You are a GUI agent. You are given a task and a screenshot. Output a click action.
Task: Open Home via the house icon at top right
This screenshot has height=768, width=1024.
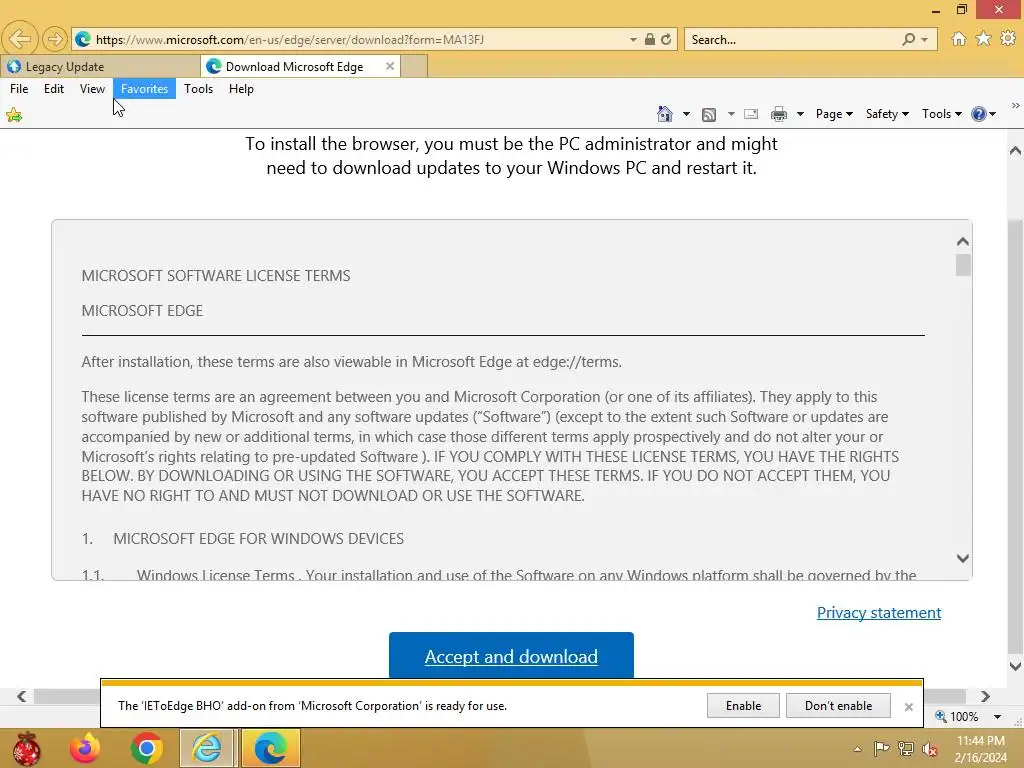959,39
